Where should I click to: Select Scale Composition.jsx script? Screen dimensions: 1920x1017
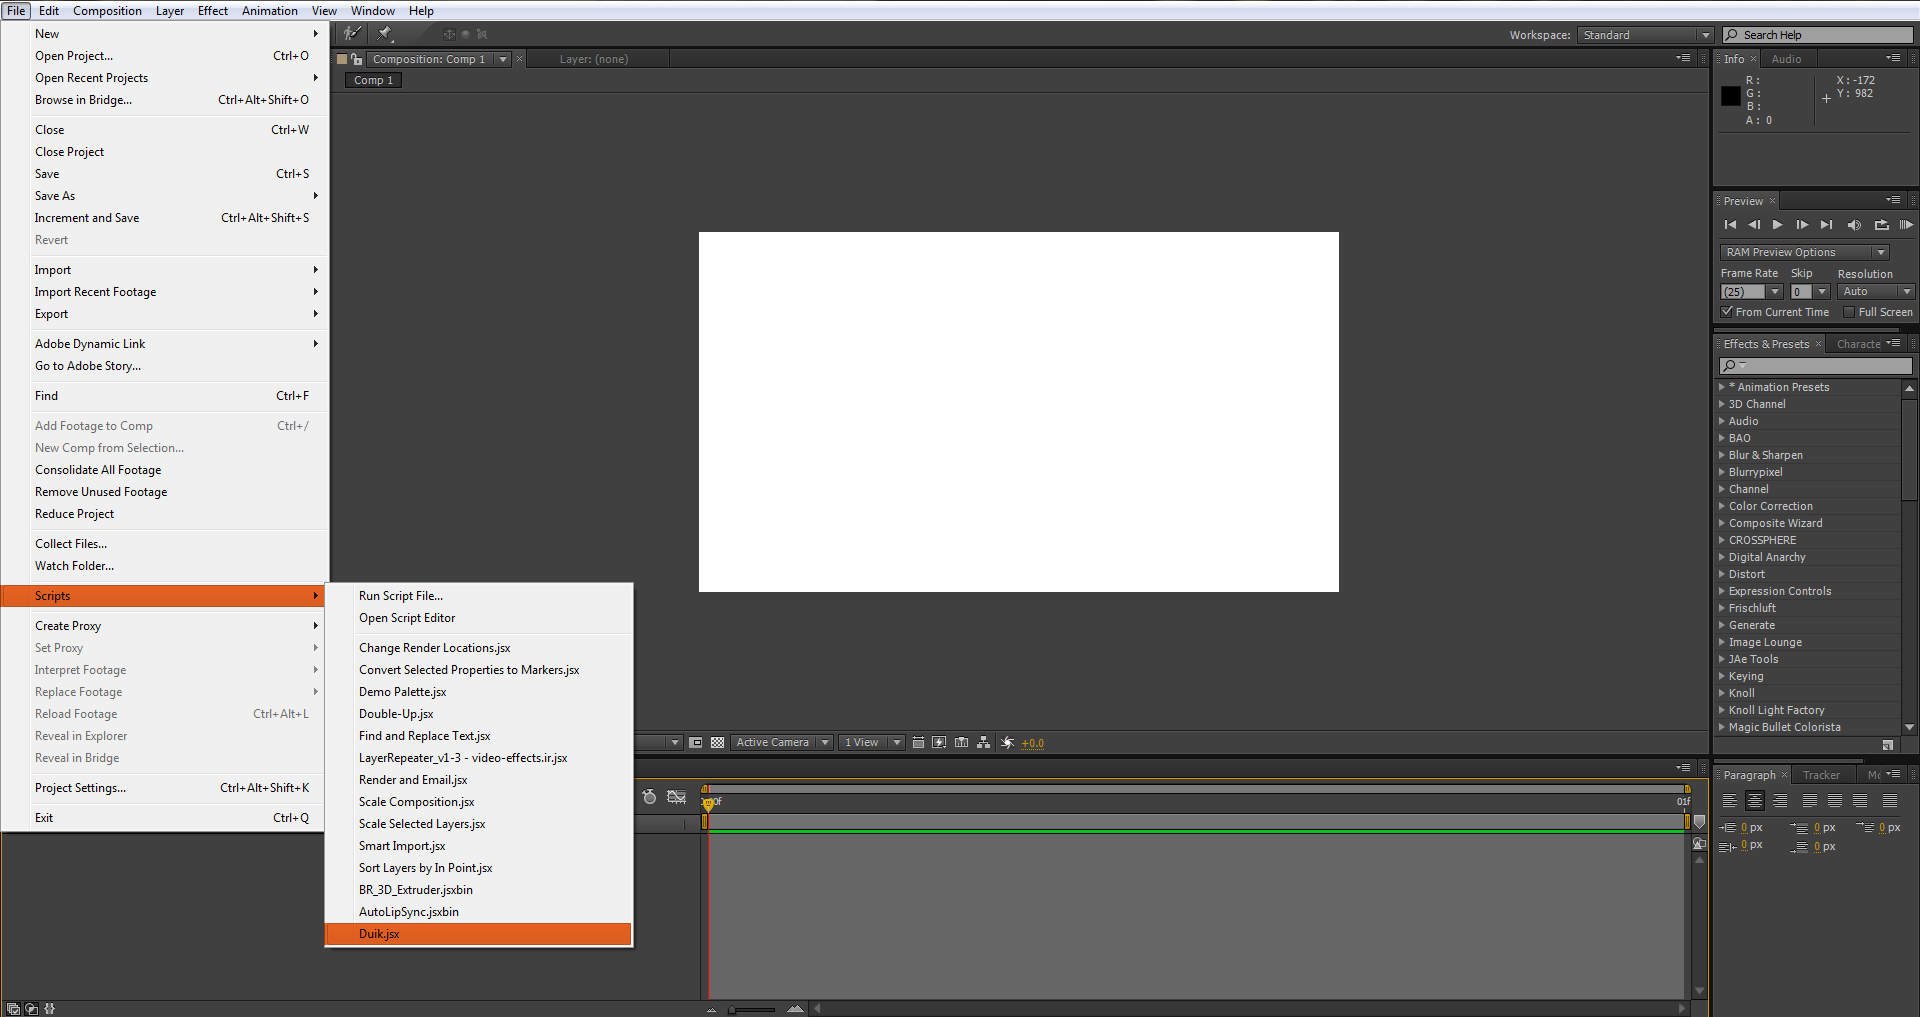[x=479, y=802]
